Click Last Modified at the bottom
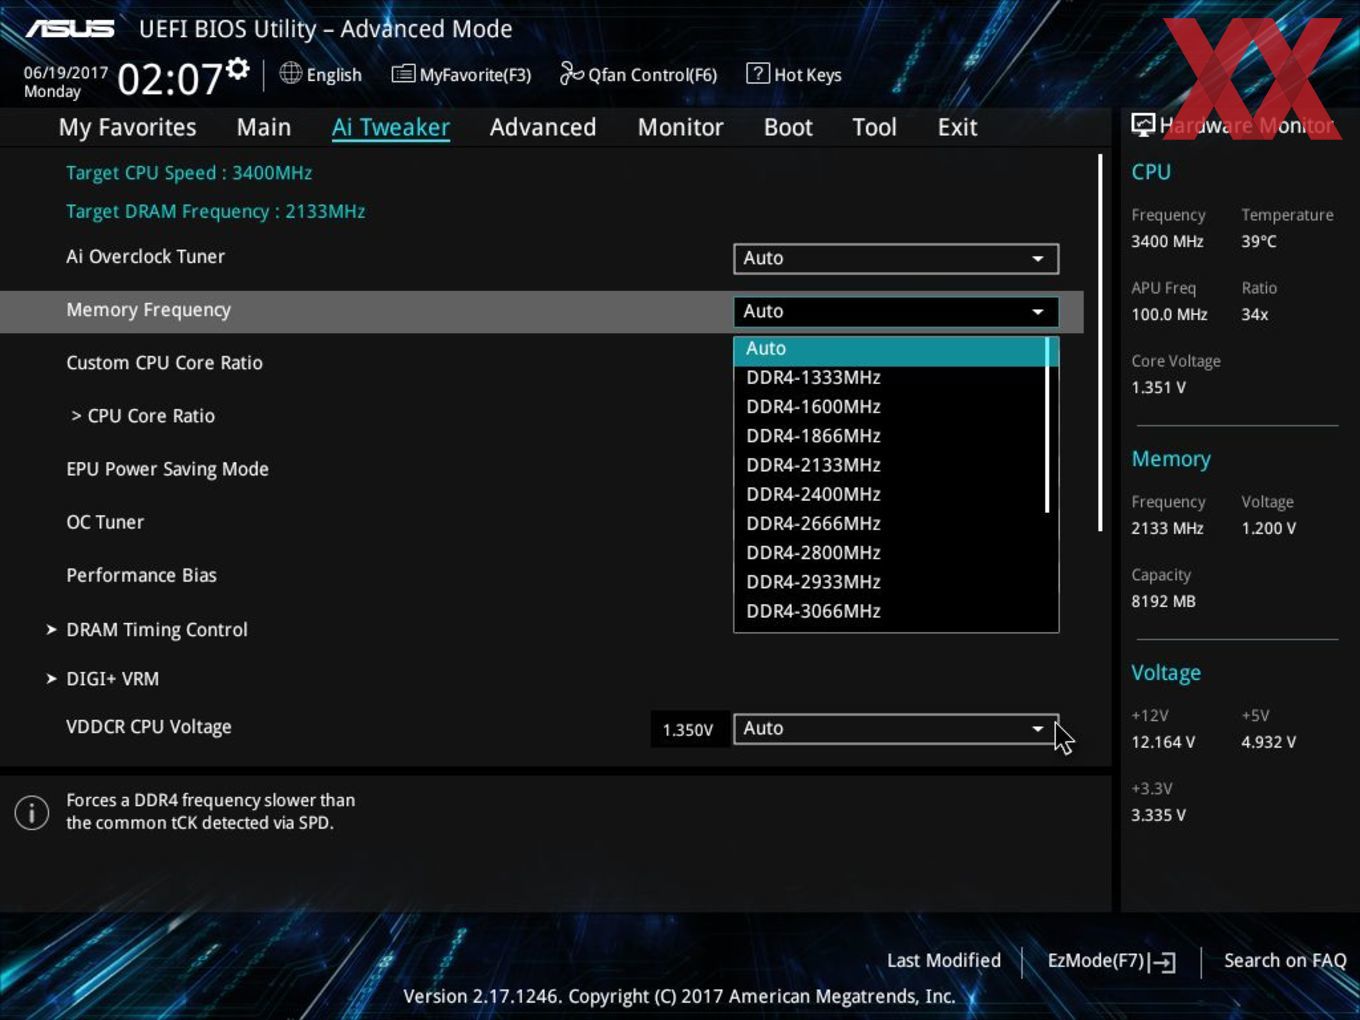1360x1020 pixels. 944,960
